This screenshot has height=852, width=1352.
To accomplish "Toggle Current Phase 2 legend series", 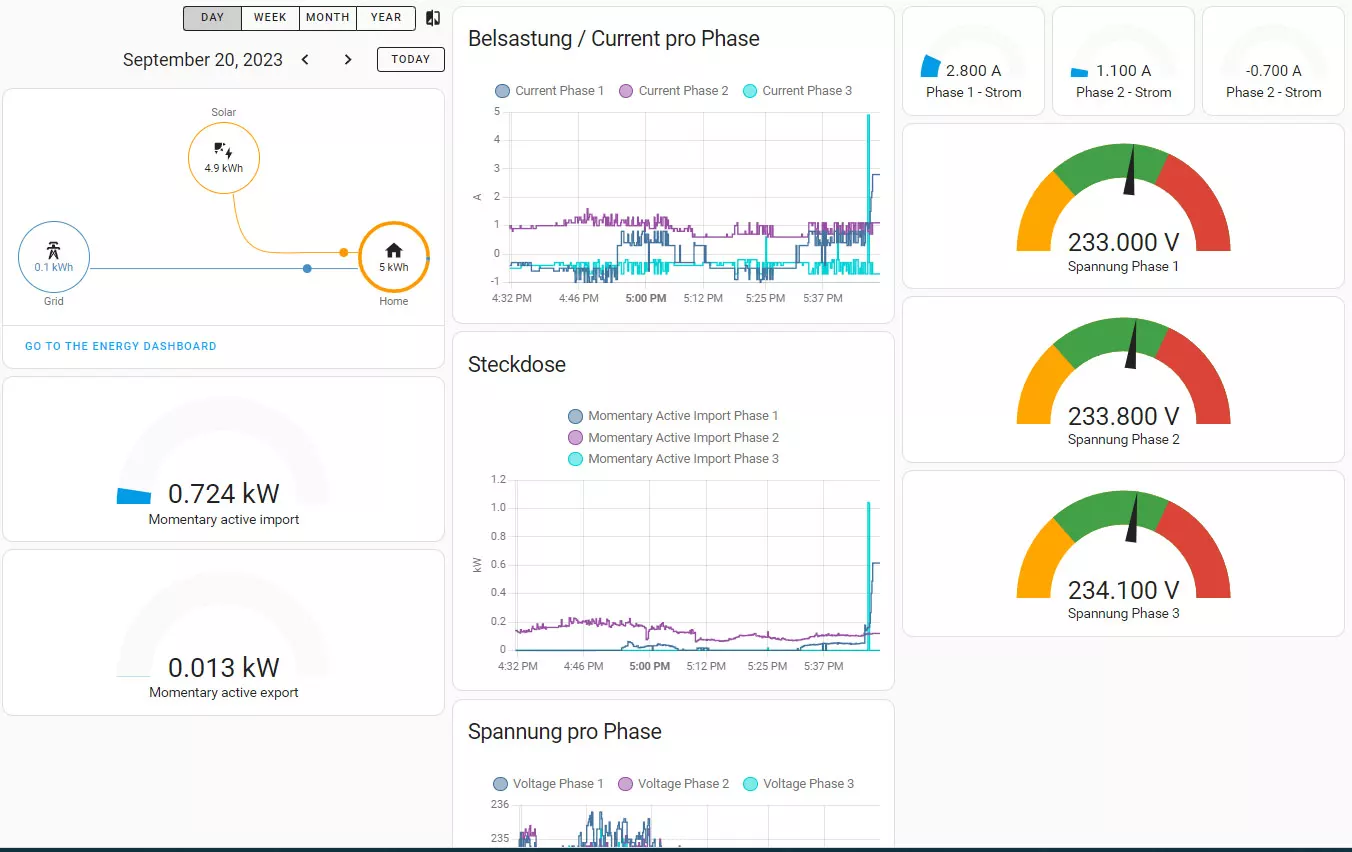I will pos(674,91).
